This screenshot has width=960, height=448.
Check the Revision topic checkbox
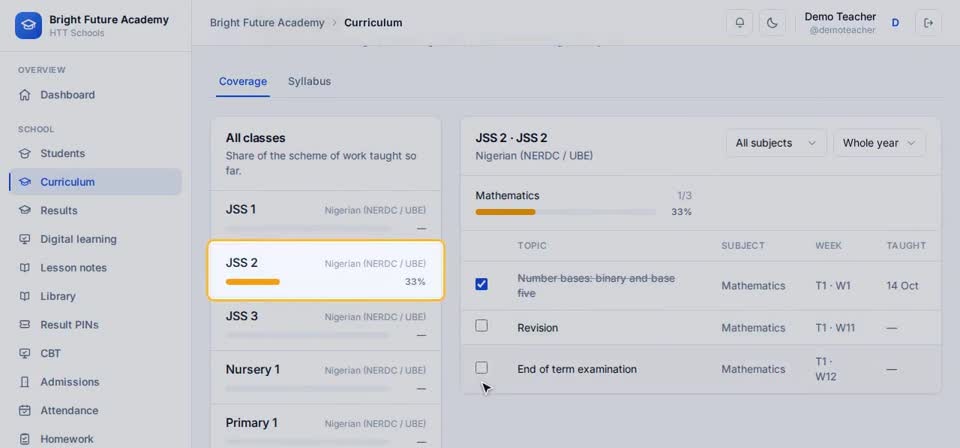coord(482,326)
